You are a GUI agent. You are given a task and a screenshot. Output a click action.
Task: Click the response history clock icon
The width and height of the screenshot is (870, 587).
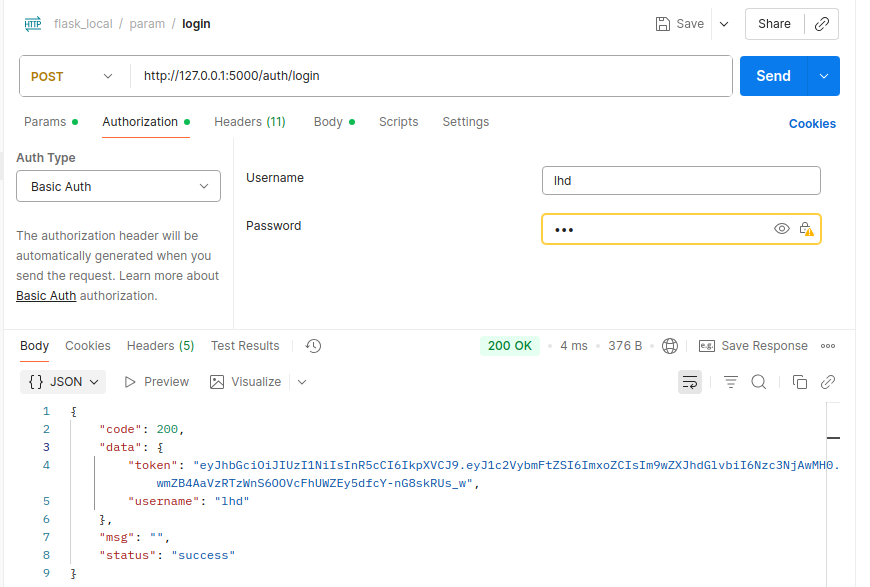tap(313, 346)
